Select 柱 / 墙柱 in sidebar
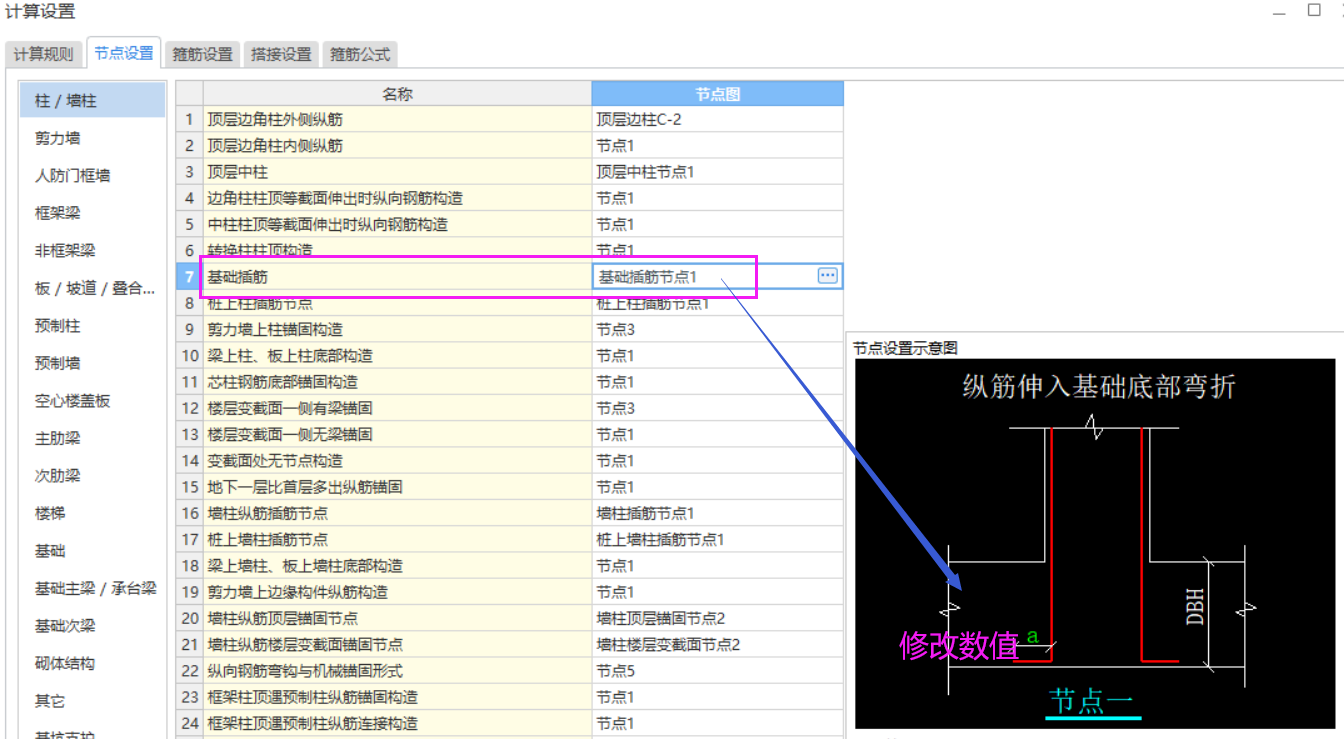 coord(92,101)
